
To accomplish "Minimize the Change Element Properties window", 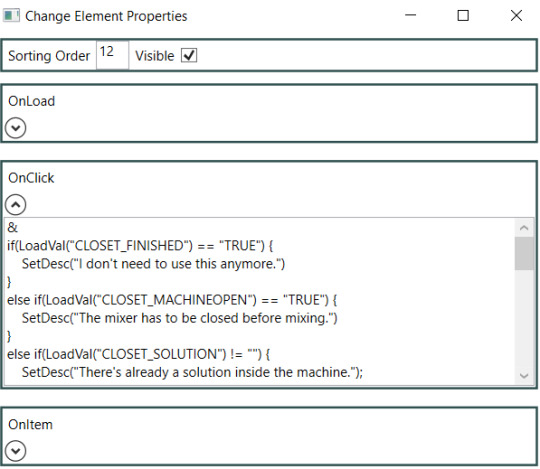I will pos(410,15).
